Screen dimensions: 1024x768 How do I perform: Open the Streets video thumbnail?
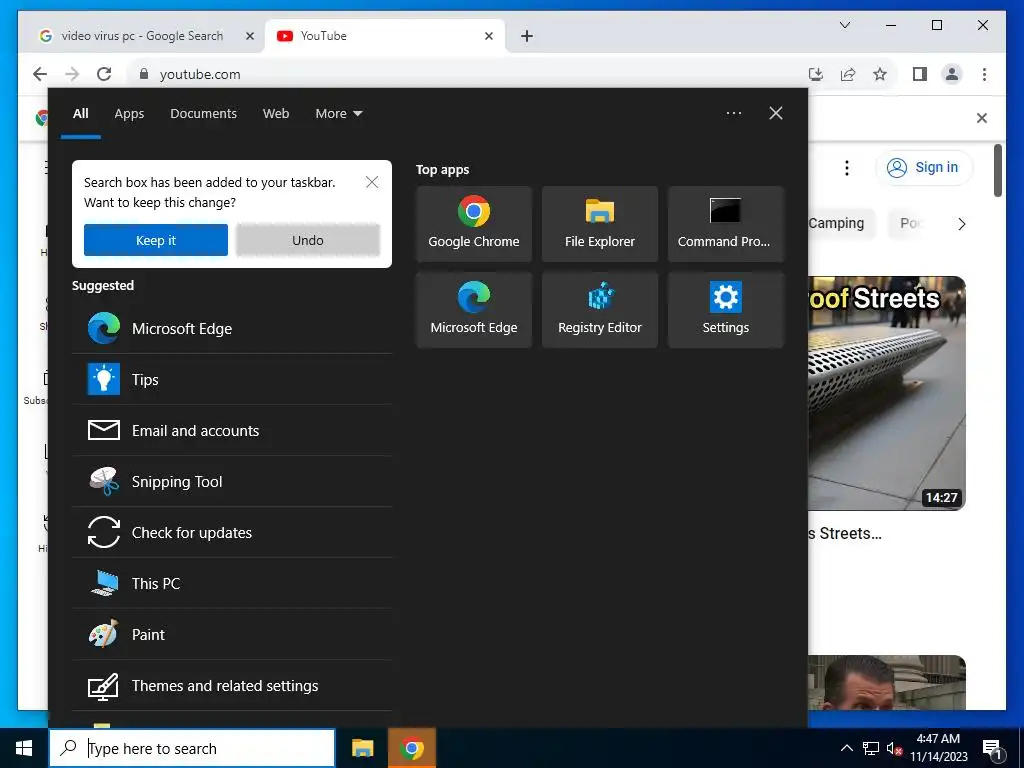click(x=887, y=393)
